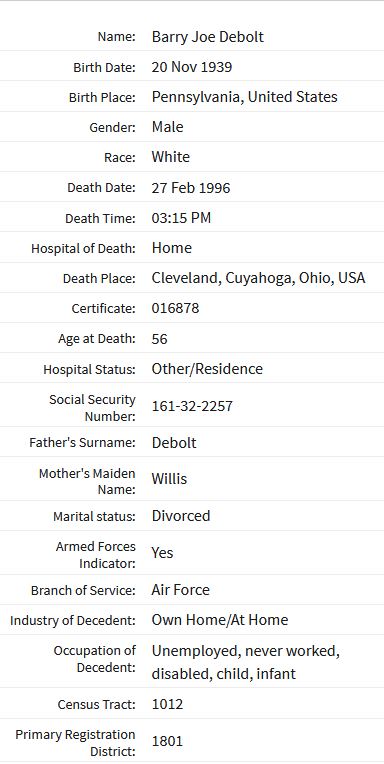
Task: Click the Gender value Male
Action: coord(167,127)
